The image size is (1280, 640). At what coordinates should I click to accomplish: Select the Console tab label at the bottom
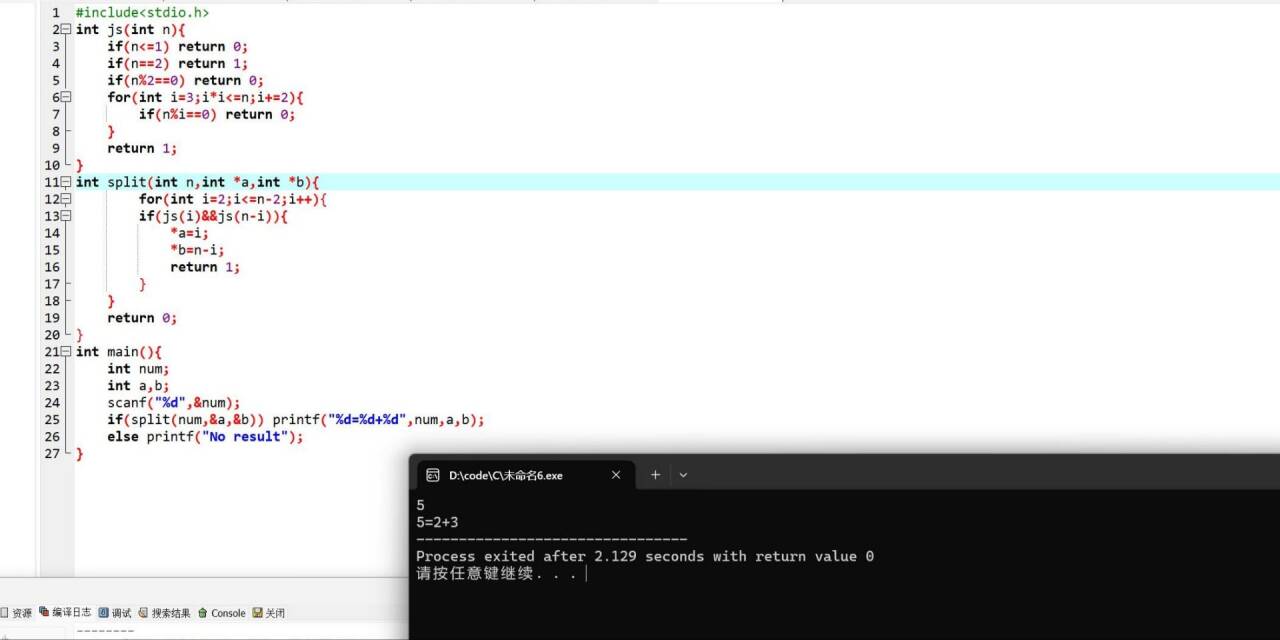point(228,612)
